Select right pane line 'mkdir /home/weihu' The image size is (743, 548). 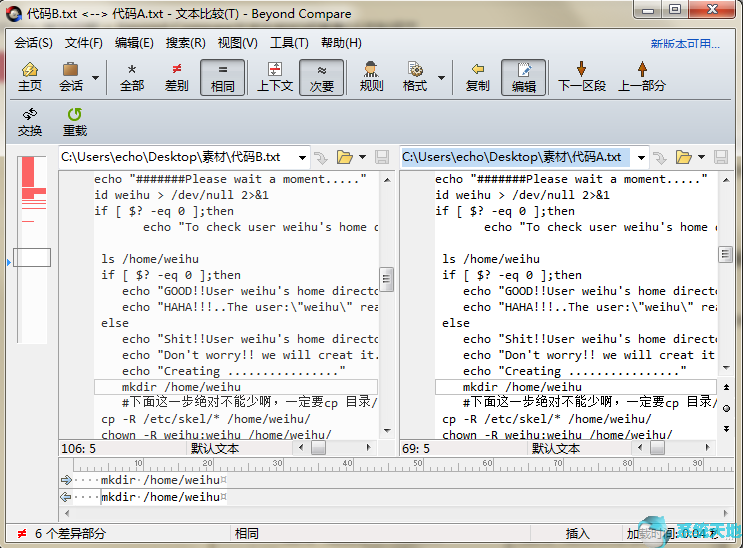point(576,387)
